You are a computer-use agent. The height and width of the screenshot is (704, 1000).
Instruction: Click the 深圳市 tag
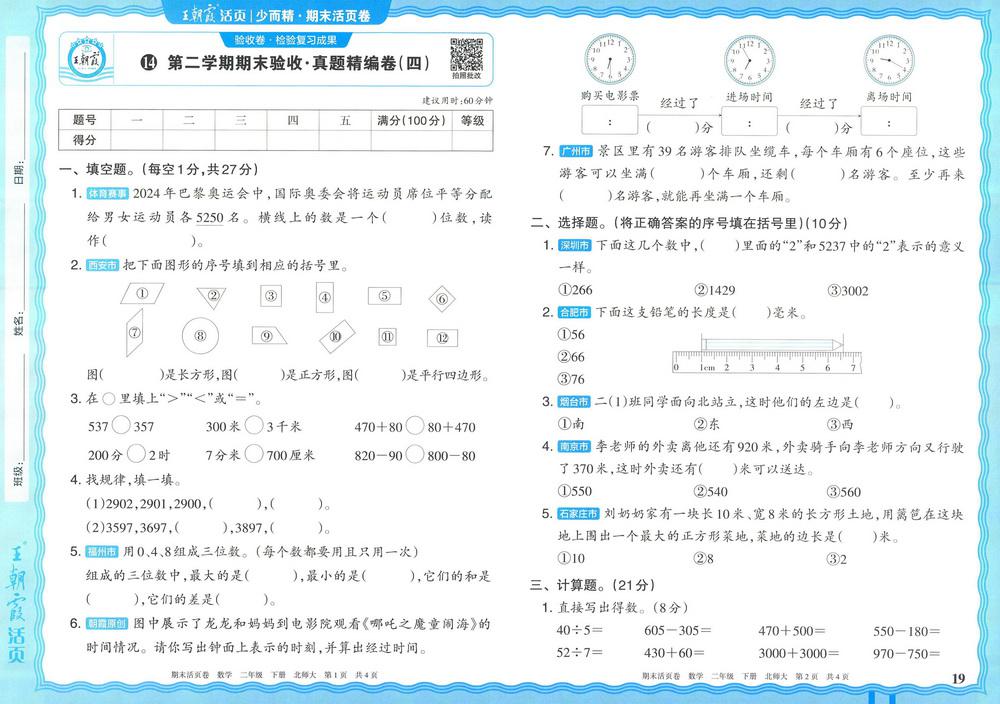(575, 245)
